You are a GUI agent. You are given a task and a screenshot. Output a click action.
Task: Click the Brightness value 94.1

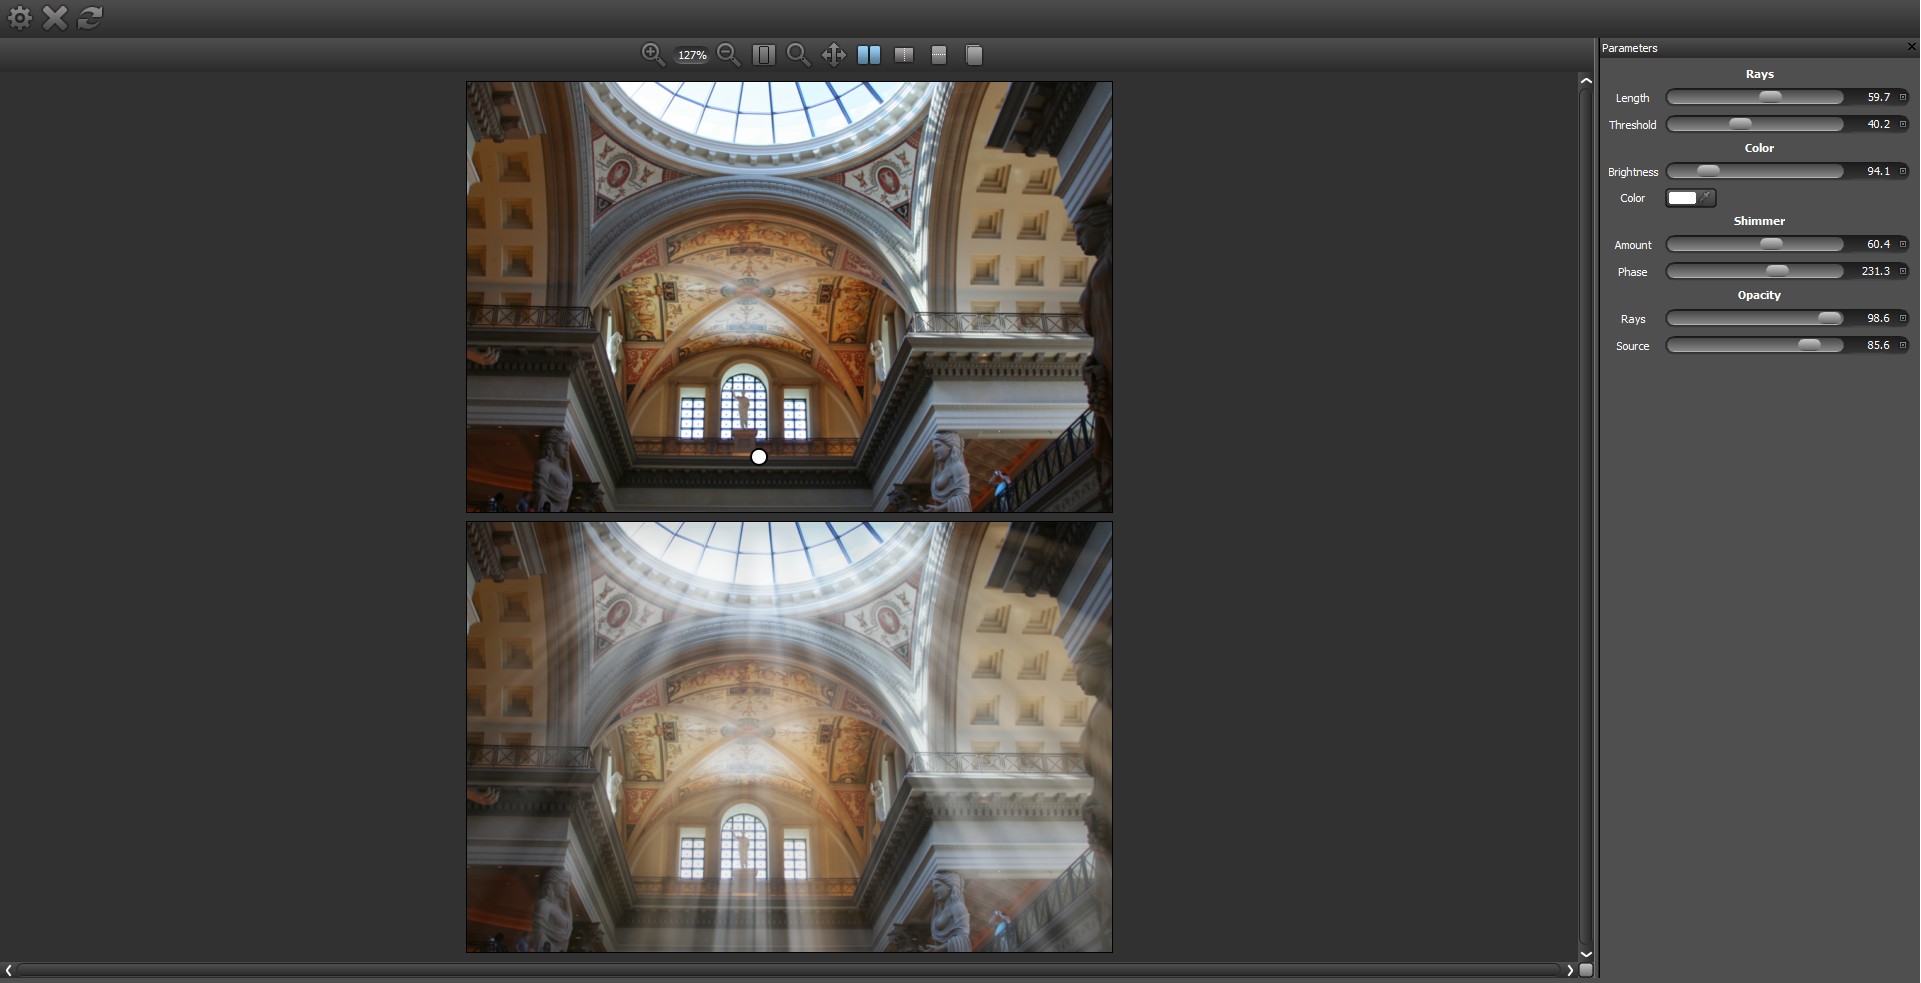(x=1878, y=171)
